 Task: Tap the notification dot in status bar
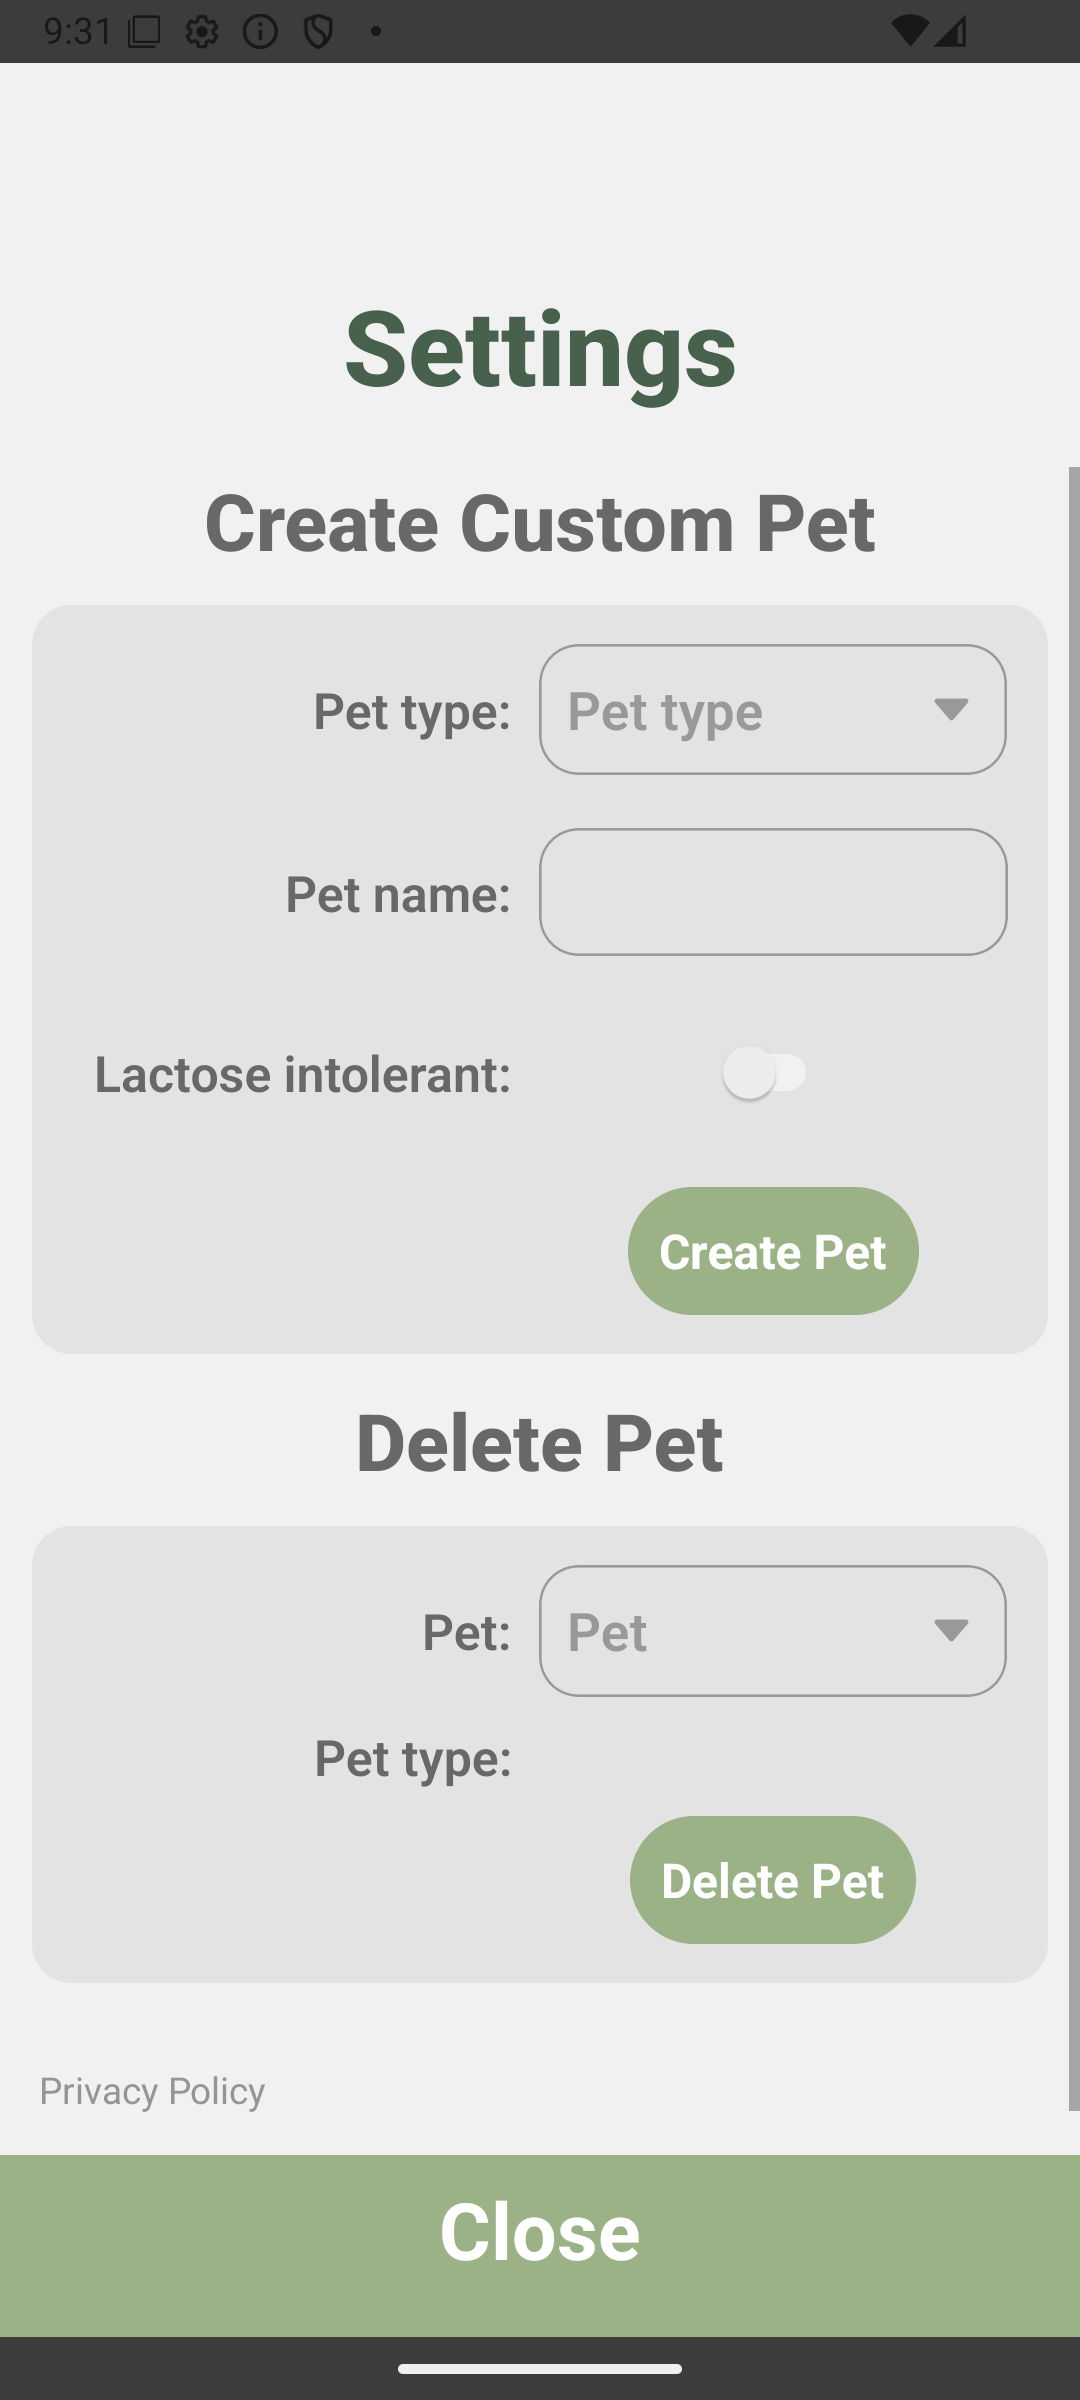[376, 32]
